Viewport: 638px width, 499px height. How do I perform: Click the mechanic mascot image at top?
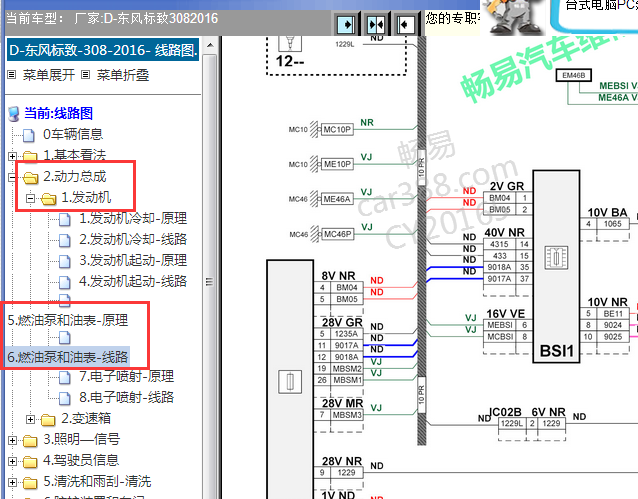(x=514, y=16)
